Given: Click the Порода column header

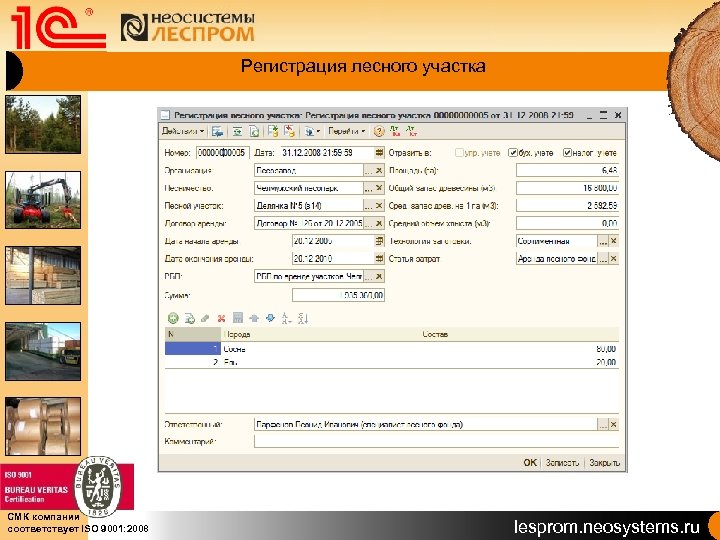Looking at the screenshot, I should pos(321,334).
